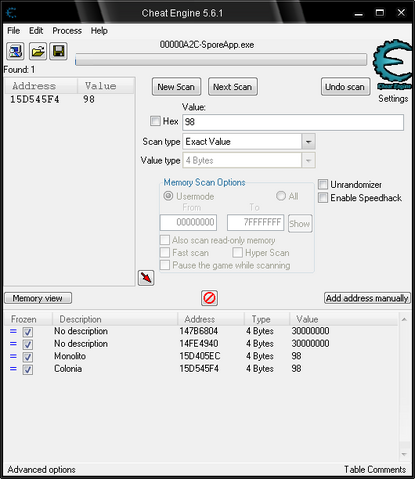415x479 pixels.
Task: Open Cheat Engine logo settings
Action: (392, 64)
